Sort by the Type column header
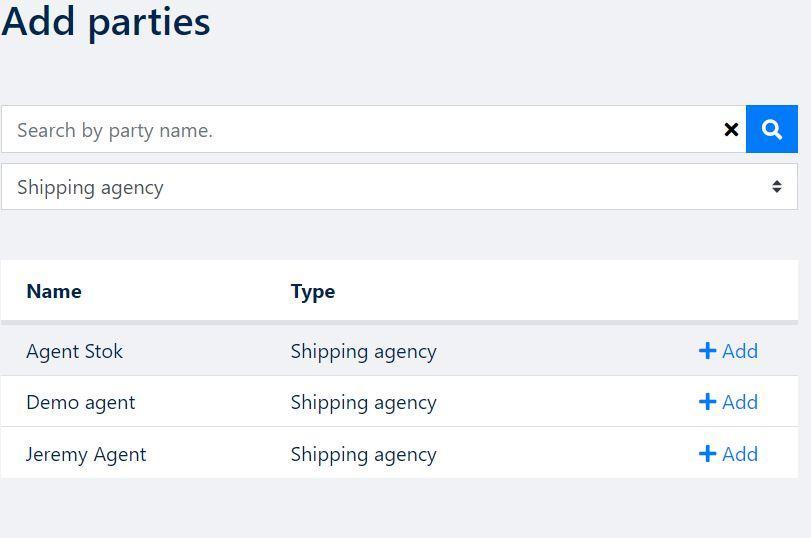Image resolution: width=811 pixels, height=538 pixels. tap(313, 292)
